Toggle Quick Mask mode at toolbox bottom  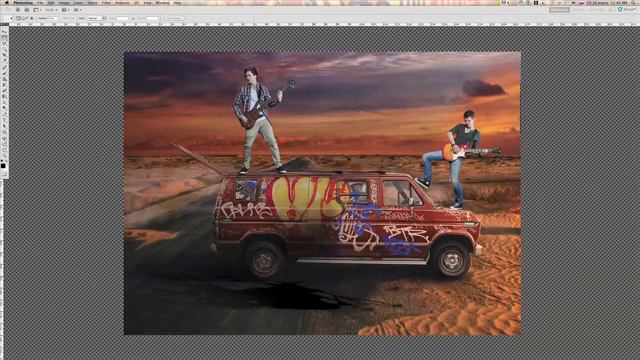[x=4, y=174]
